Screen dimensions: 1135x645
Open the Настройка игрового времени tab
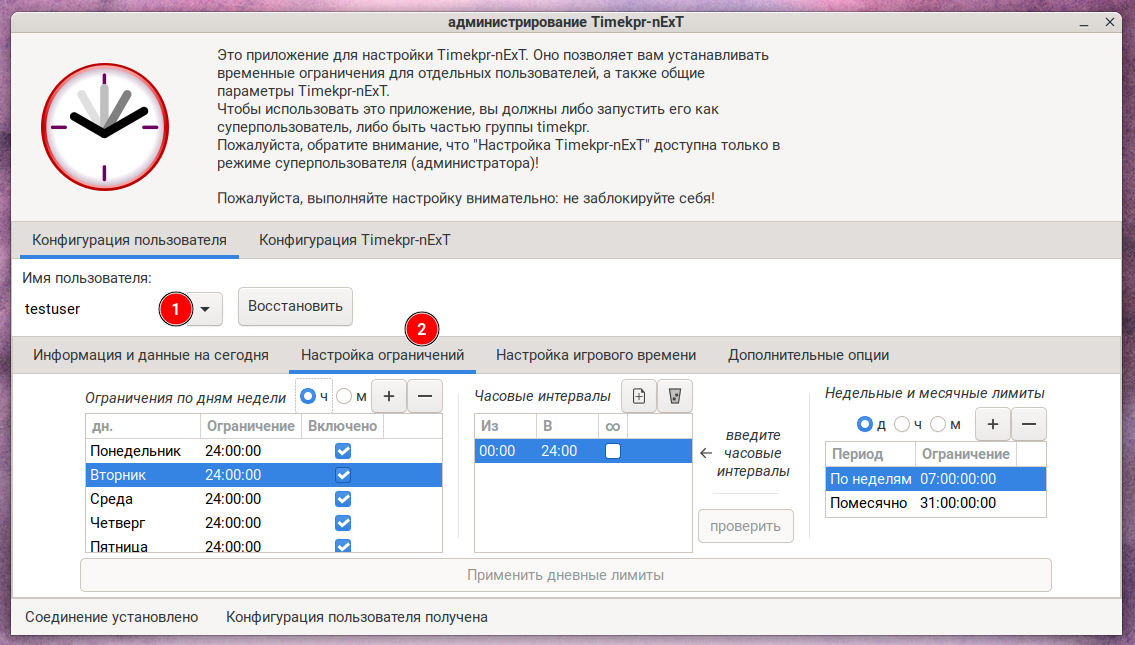[x=596, y=355]
